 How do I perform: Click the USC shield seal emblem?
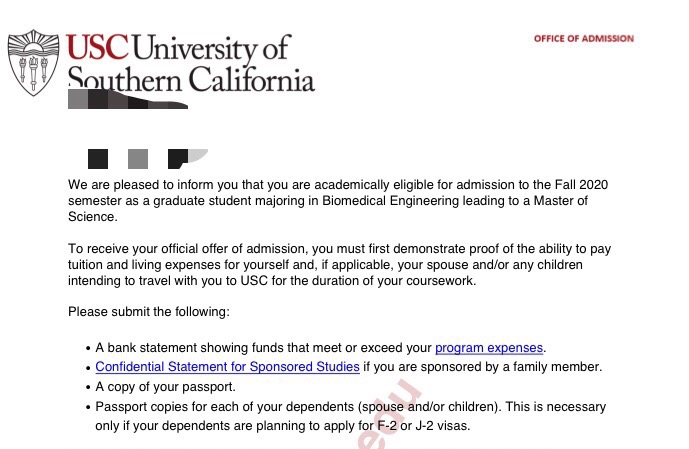34,62
